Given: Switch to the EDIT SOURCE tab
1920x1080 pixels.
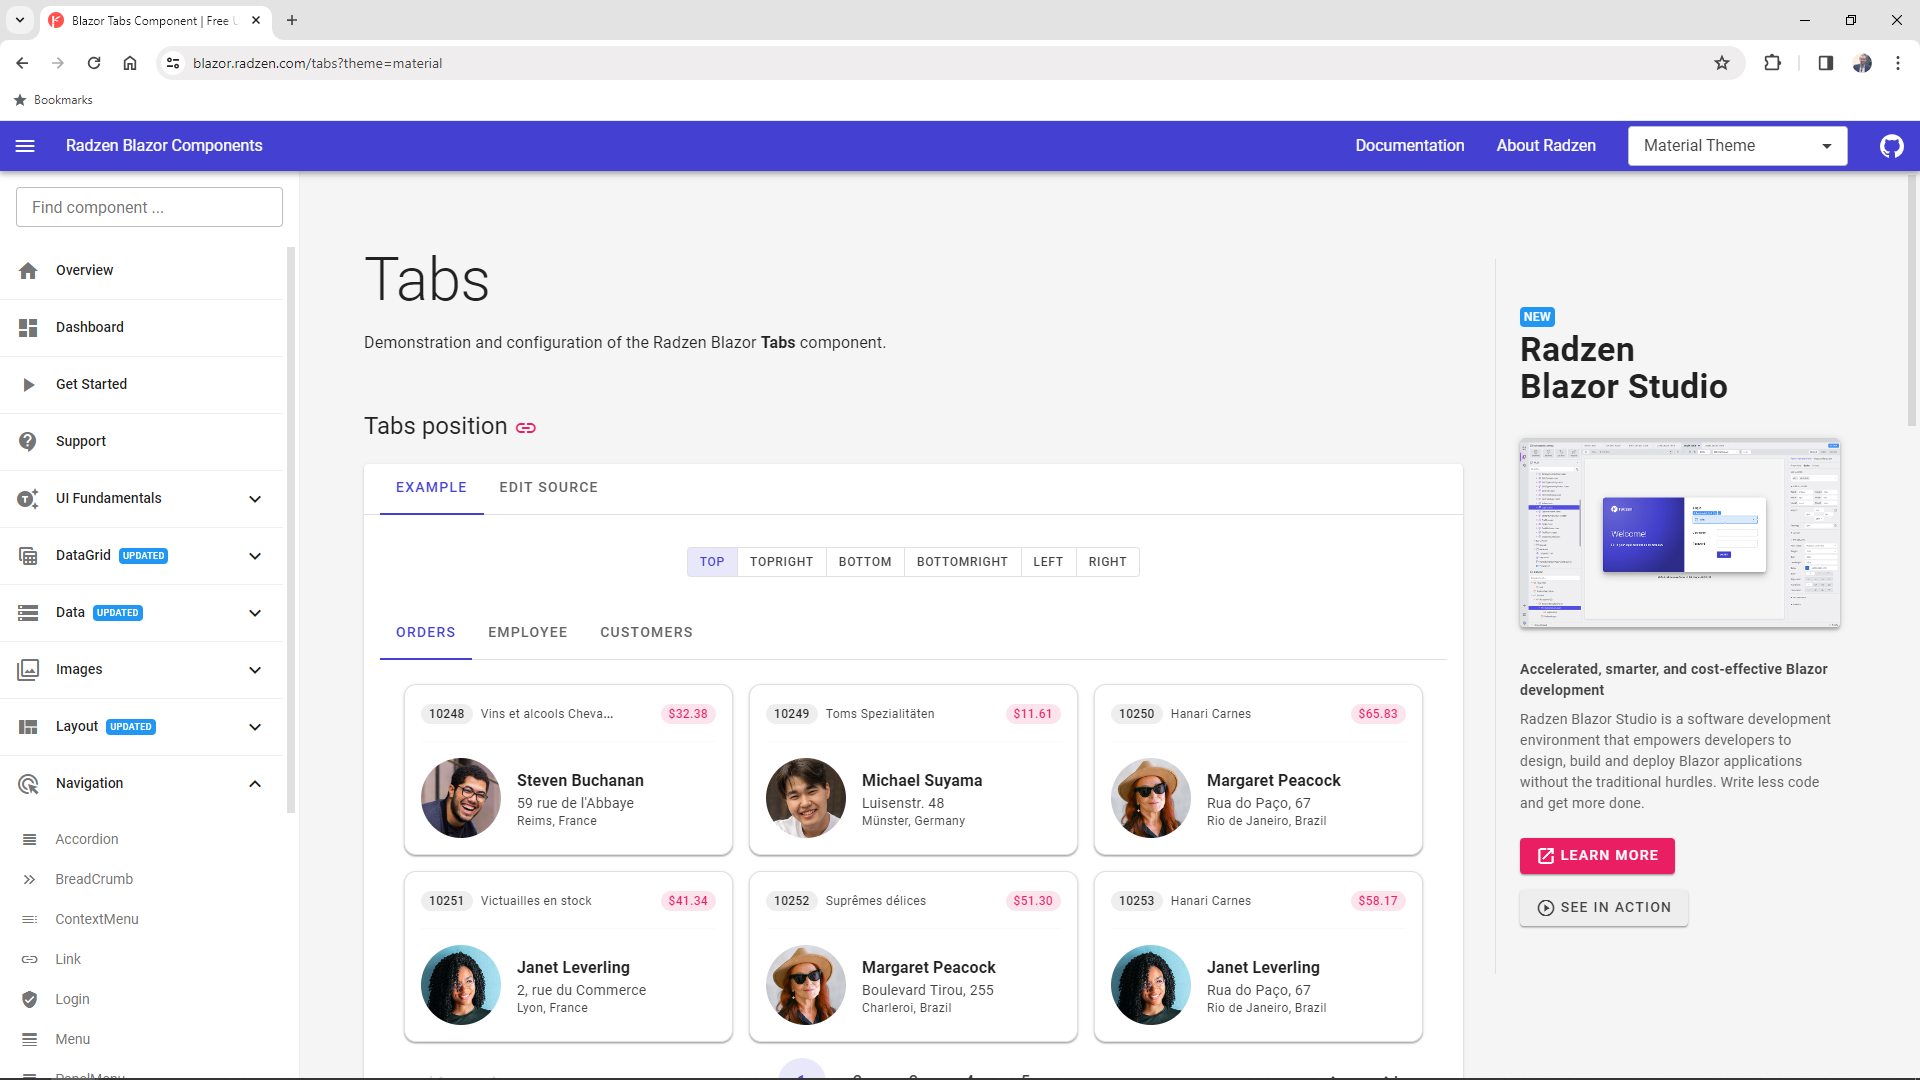Looking at the screenshot, I should [x=548, y=487].
